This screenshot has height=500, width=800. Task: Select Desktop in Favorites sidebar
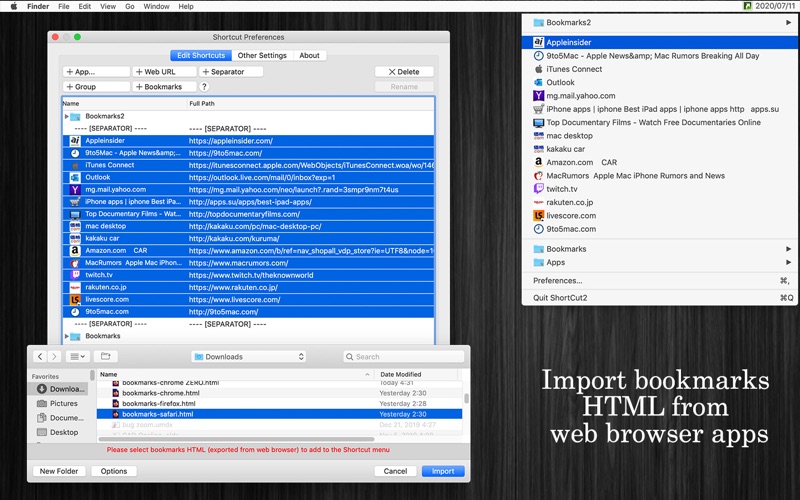tap(57, 432)
